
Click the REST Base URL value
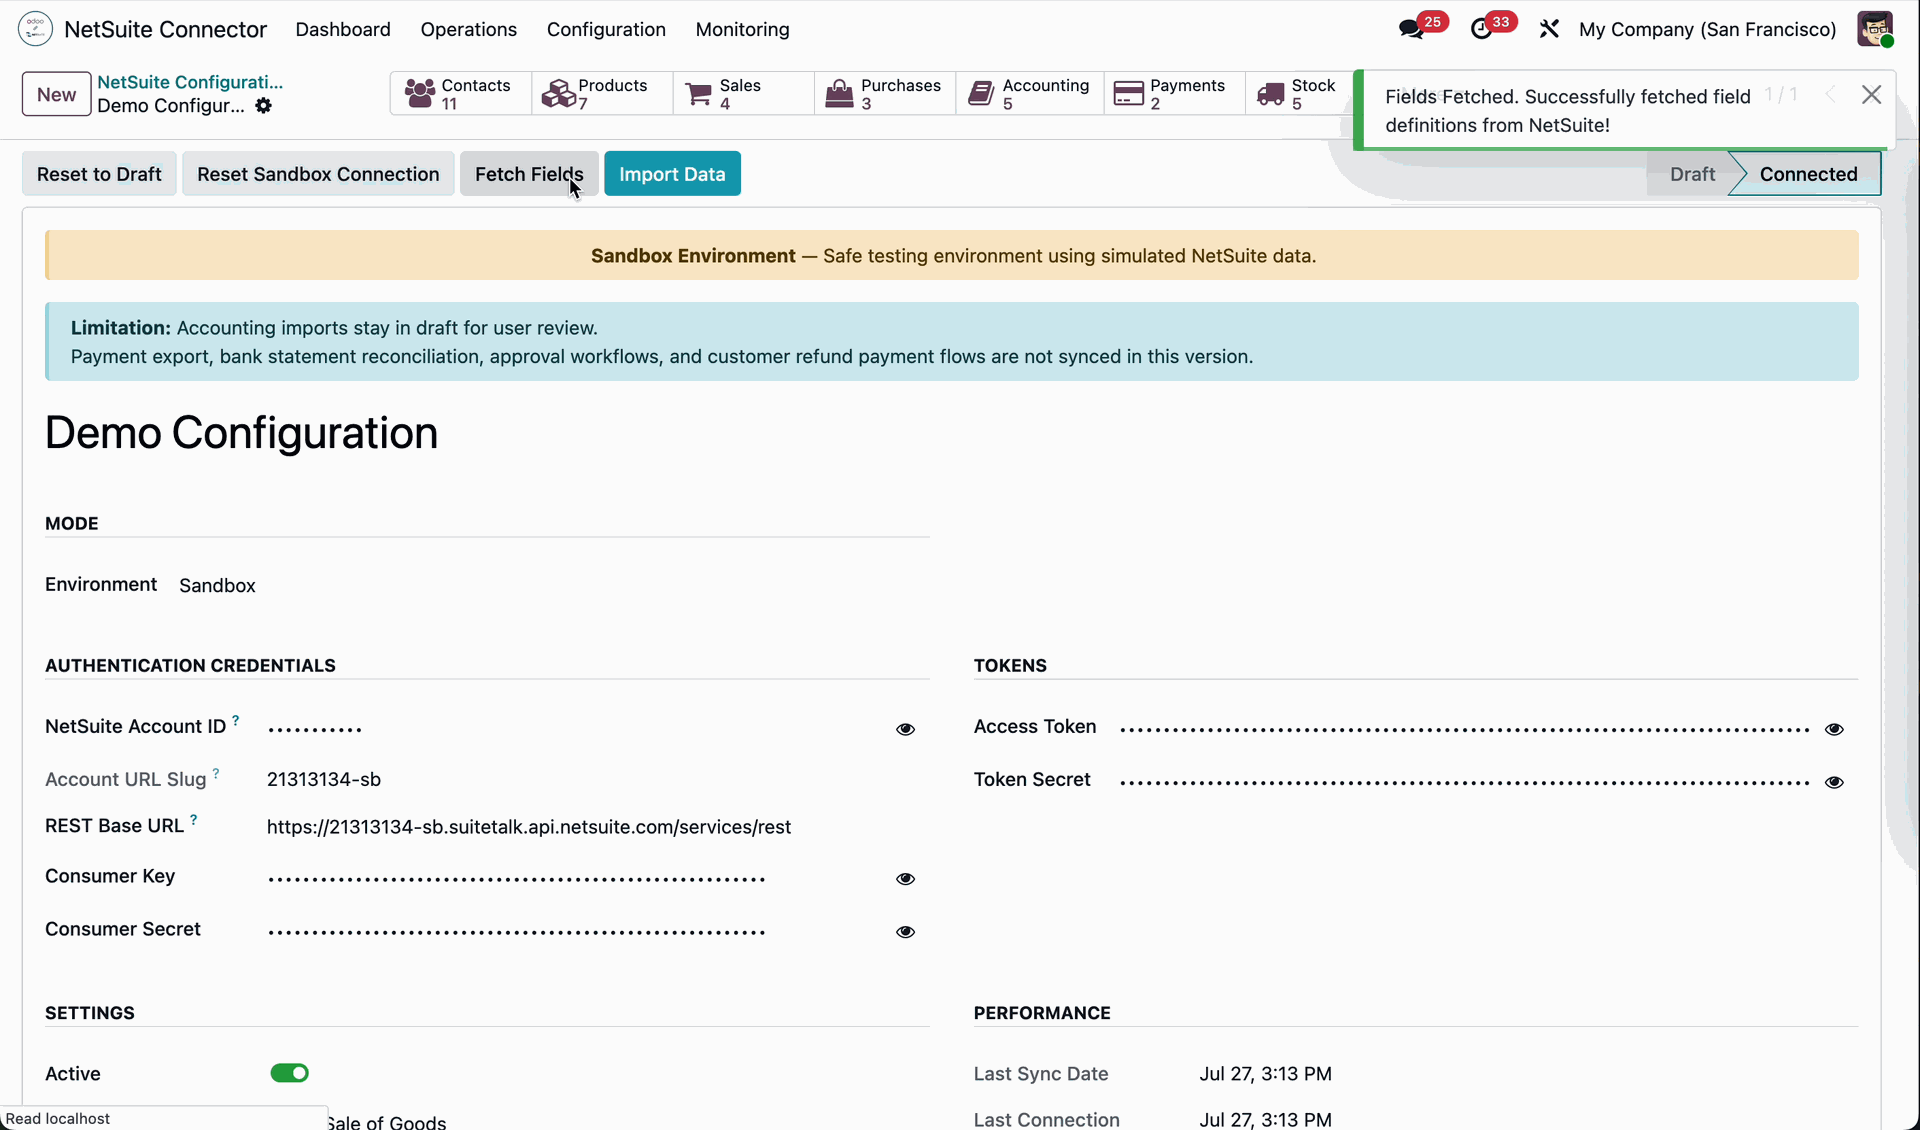click(x=529, y=827)
